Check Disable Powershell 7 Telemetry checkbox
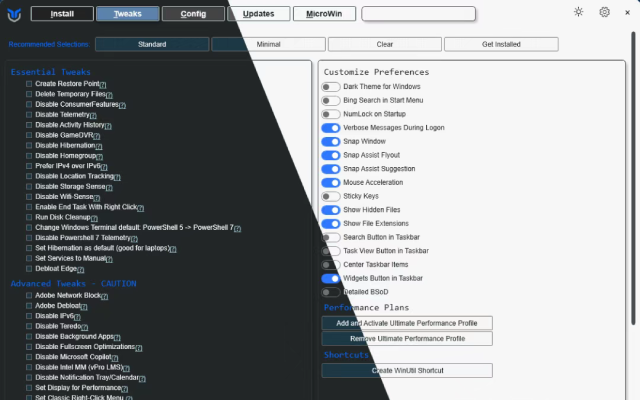Viewport: 640px width, 400px height. coord(29,238)
